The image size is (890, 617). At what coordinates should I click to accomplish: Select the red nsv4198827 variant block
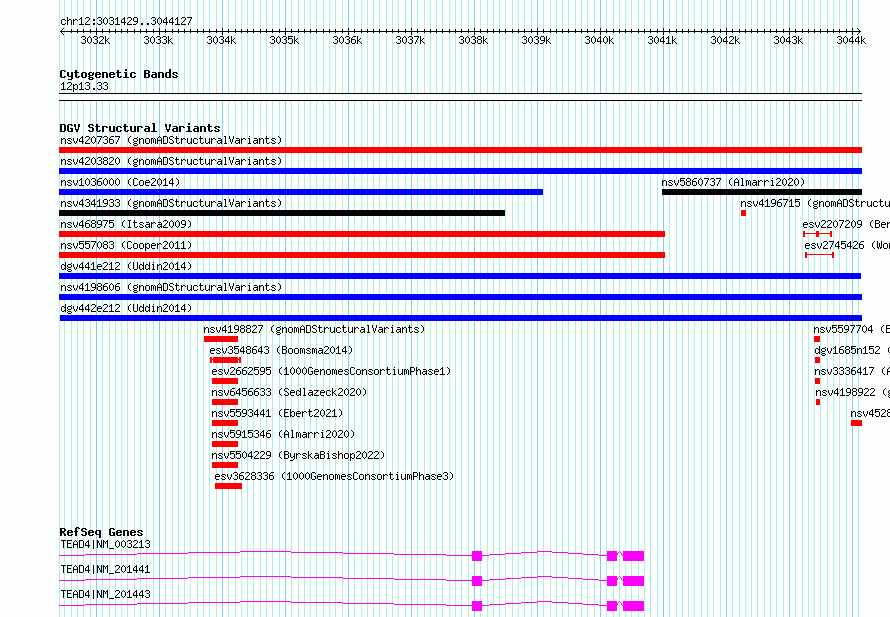[221, 339]
